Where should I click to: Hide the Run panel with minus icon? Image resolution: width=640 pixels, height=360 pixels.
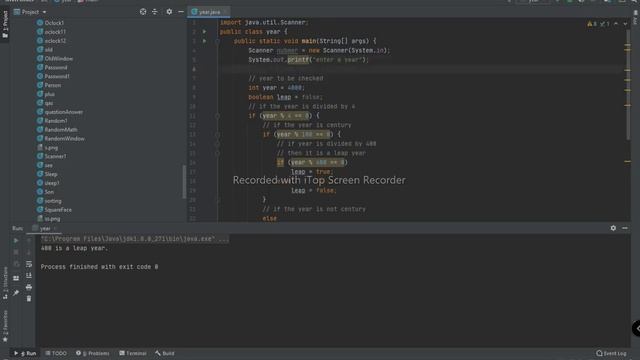pyautogui.click(x=625, y=228)
